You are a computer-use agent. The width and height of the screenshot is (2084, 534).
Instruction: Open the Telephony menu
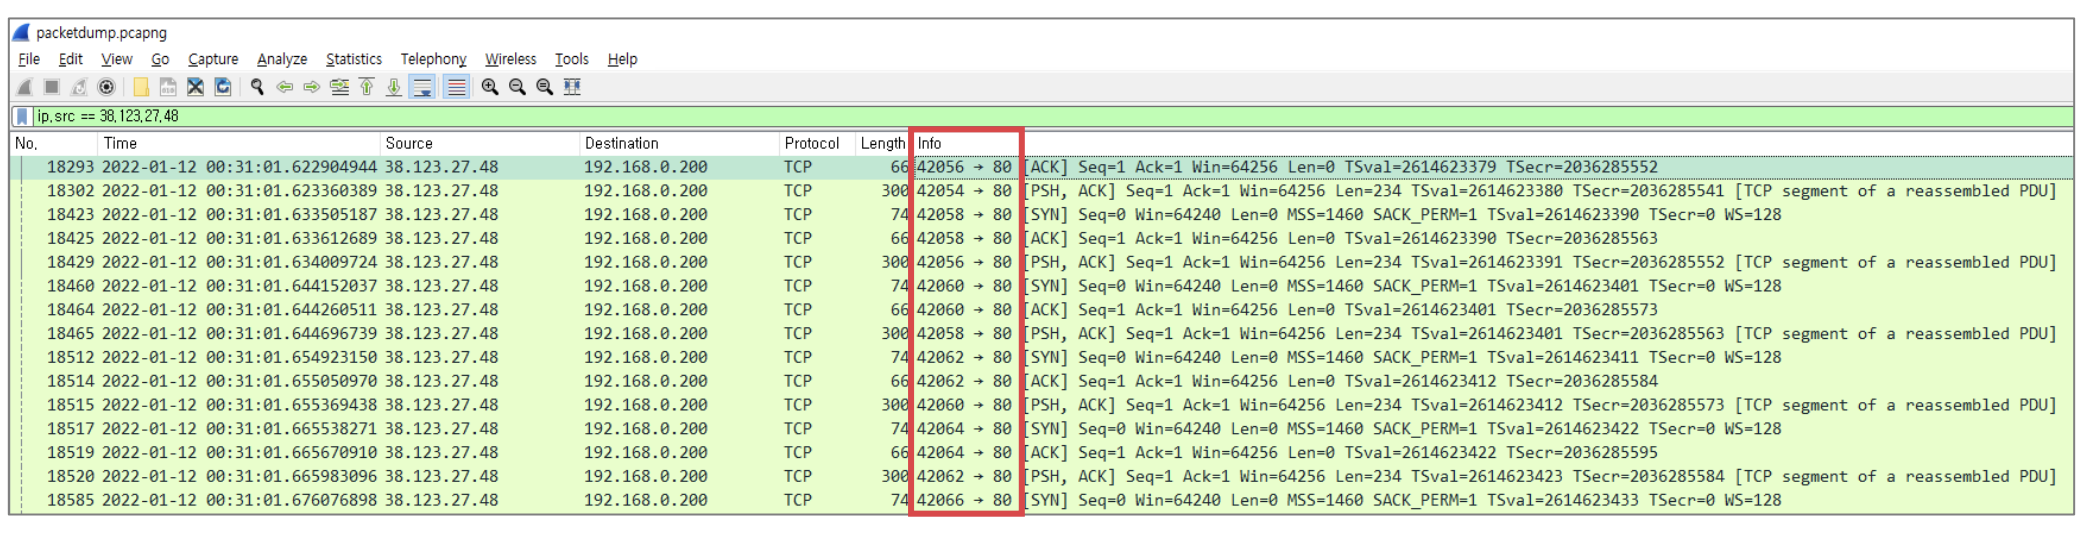[433, 59]
